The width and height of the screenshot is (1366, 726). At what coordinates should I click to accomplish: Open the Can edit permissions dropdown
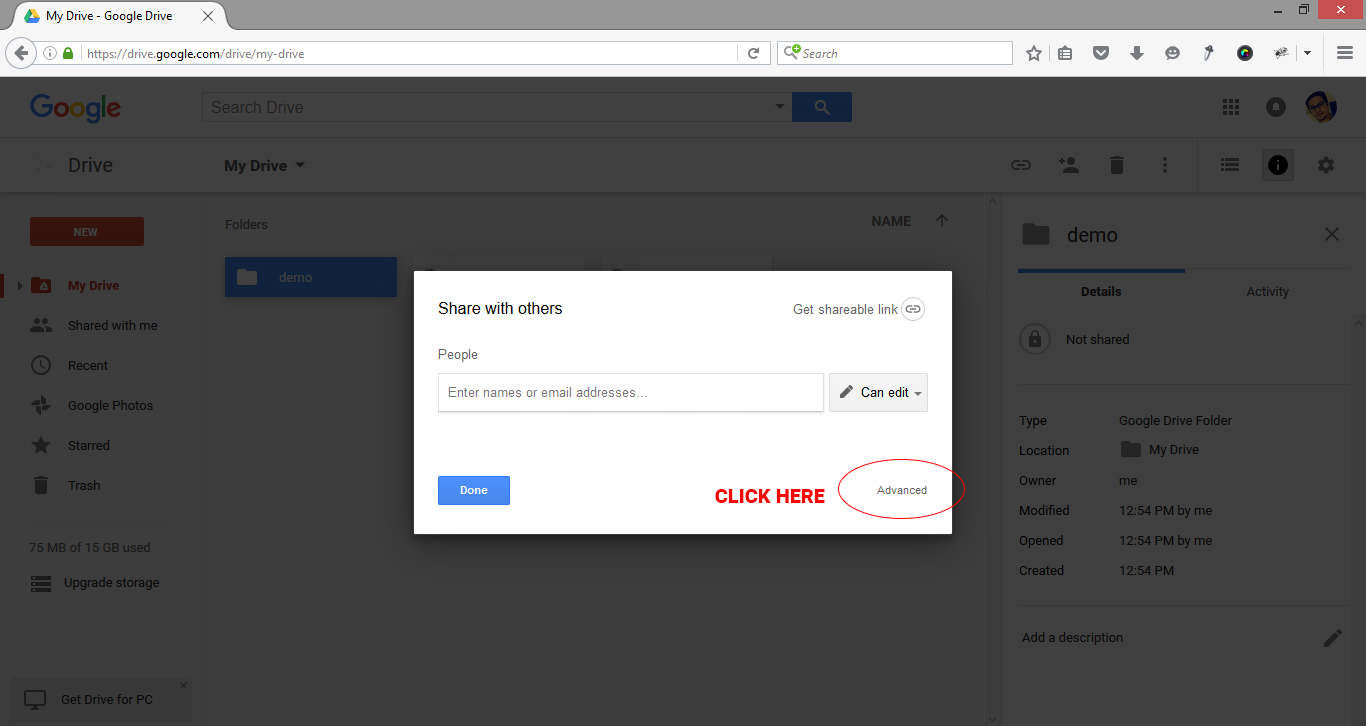pyautogui.click(x=878, y=392)
